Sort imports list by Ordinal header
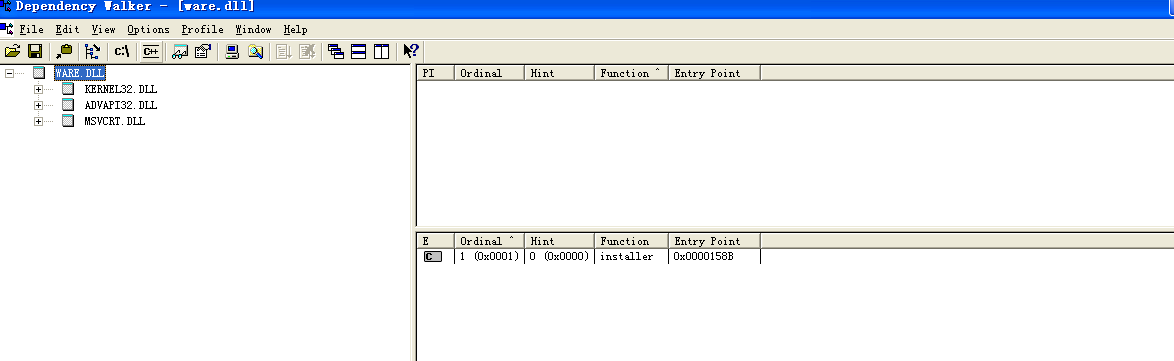This screenshot has width=1174, height=361. [x=489, y=73]
